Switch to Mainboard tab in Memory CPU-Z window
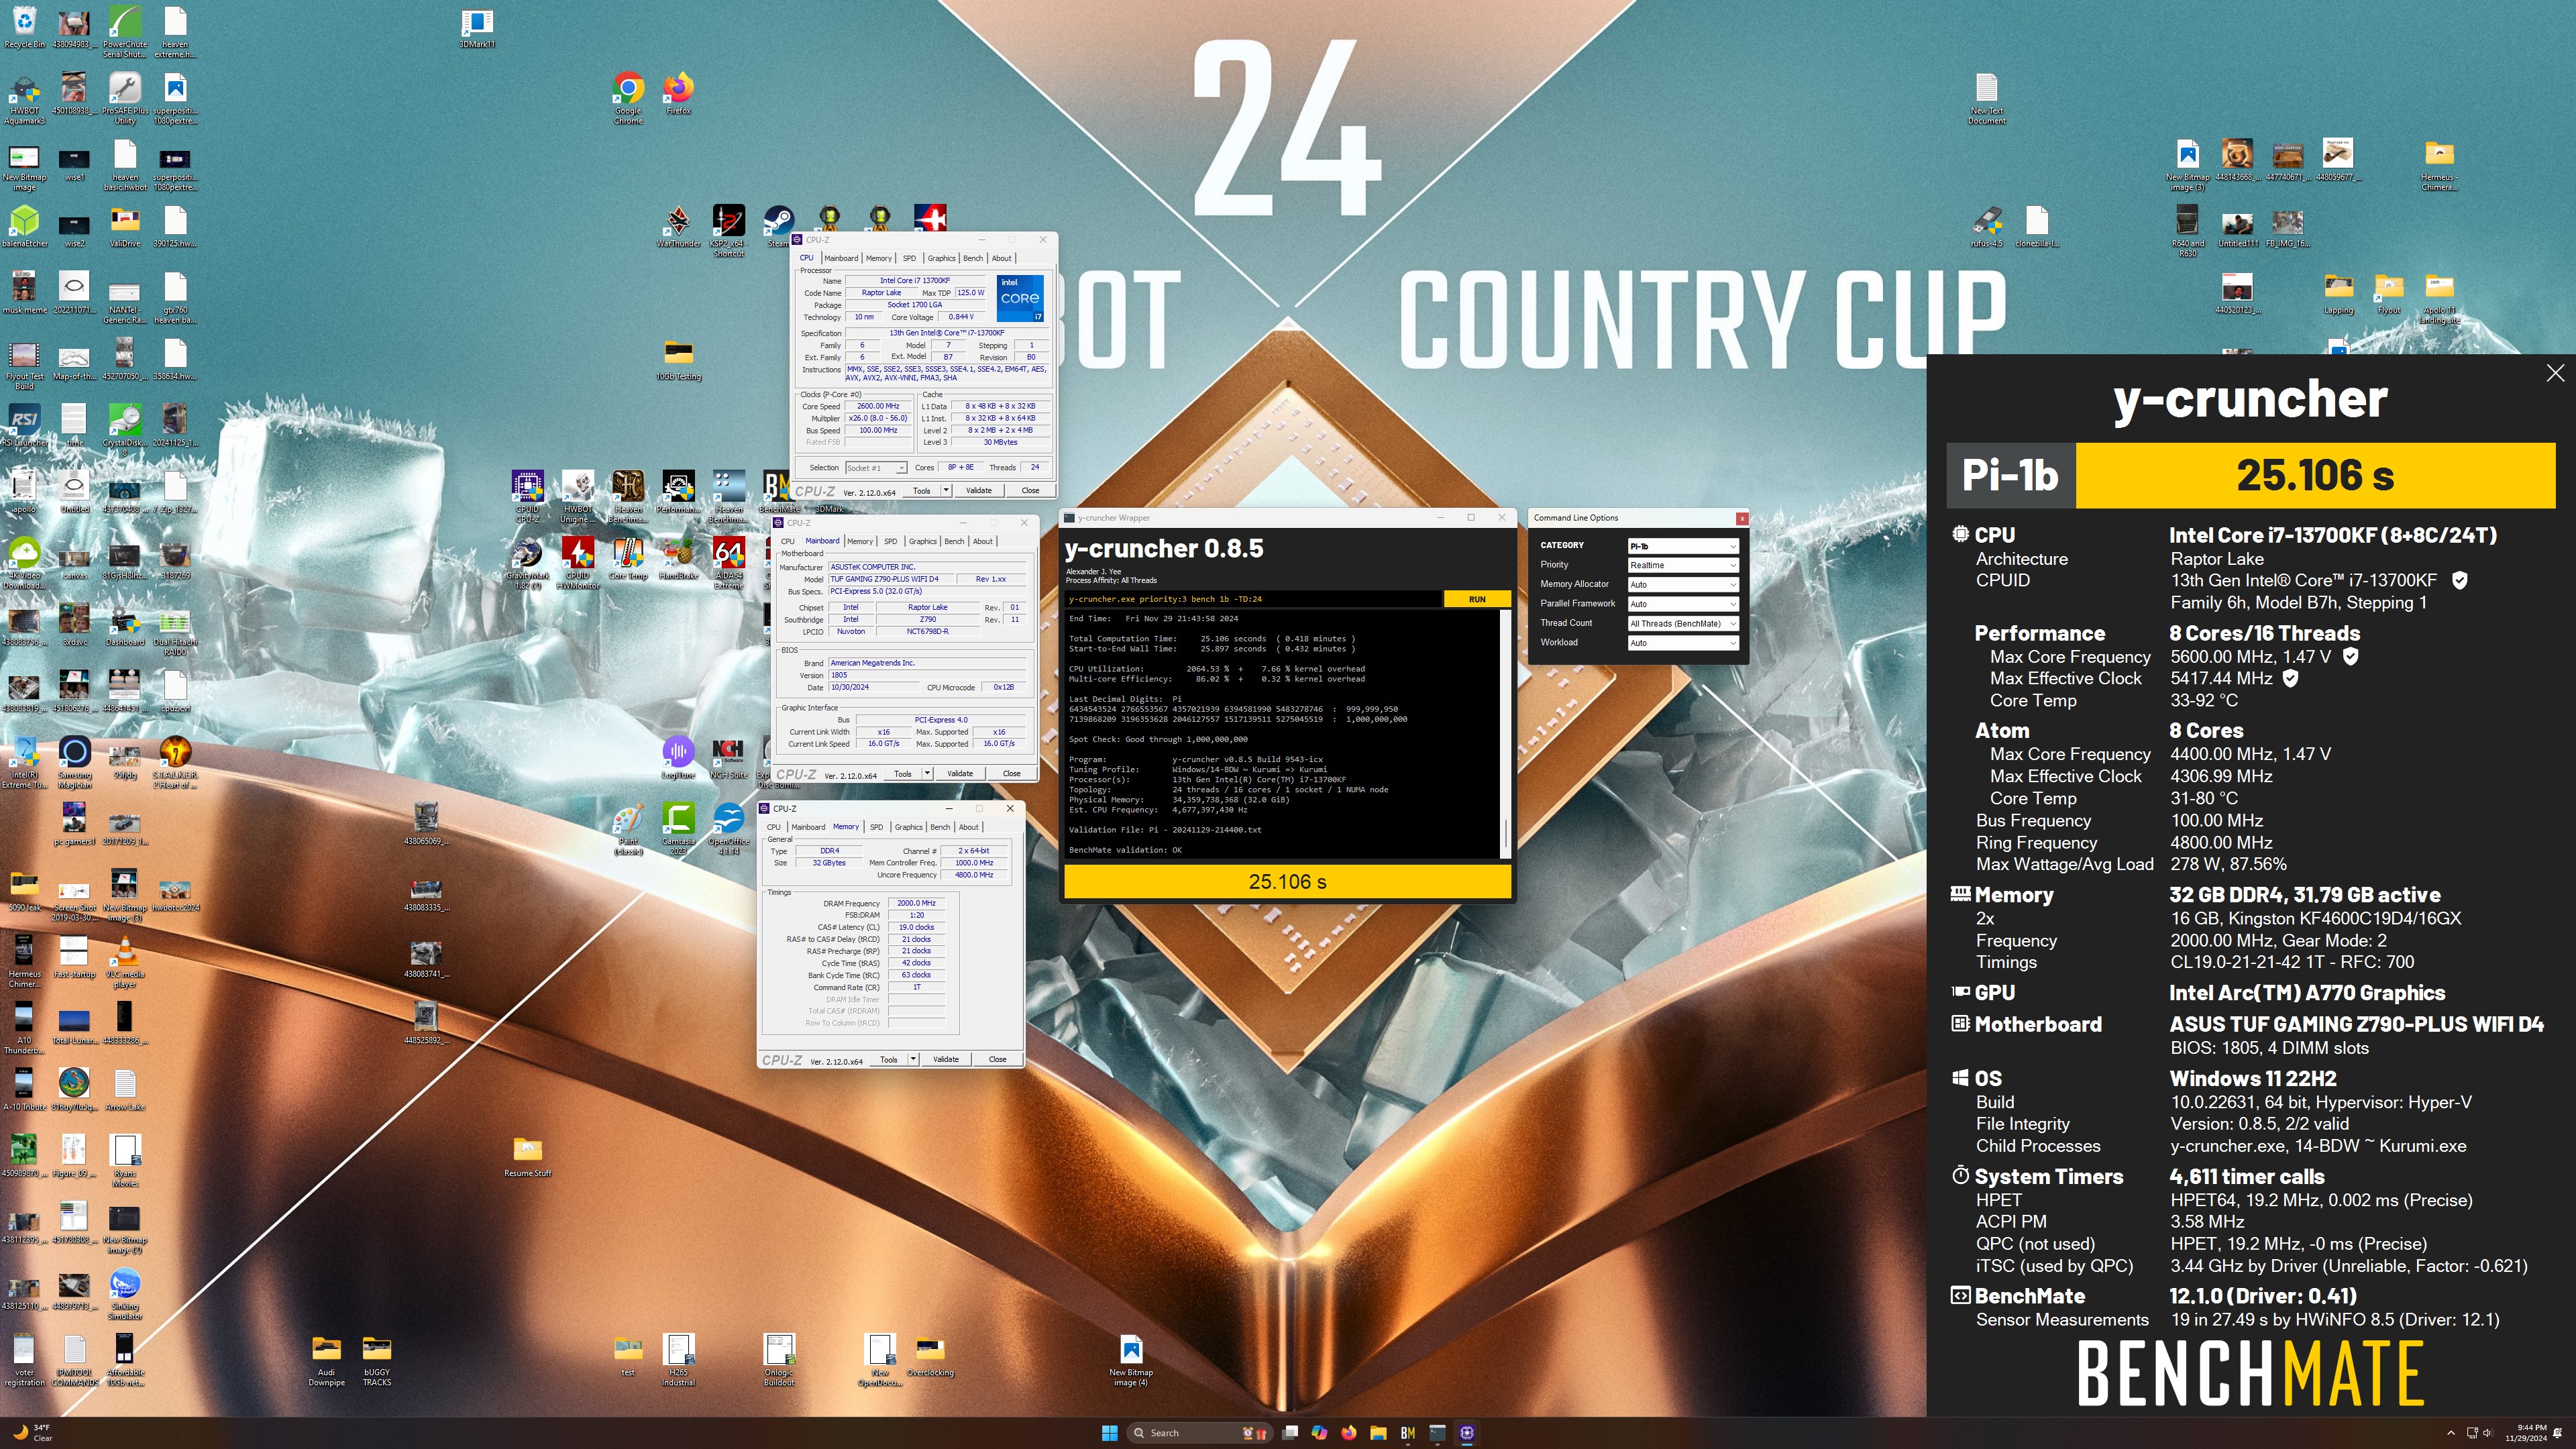This screenshot has height=1449, width=2576. (x=808, y=827)
